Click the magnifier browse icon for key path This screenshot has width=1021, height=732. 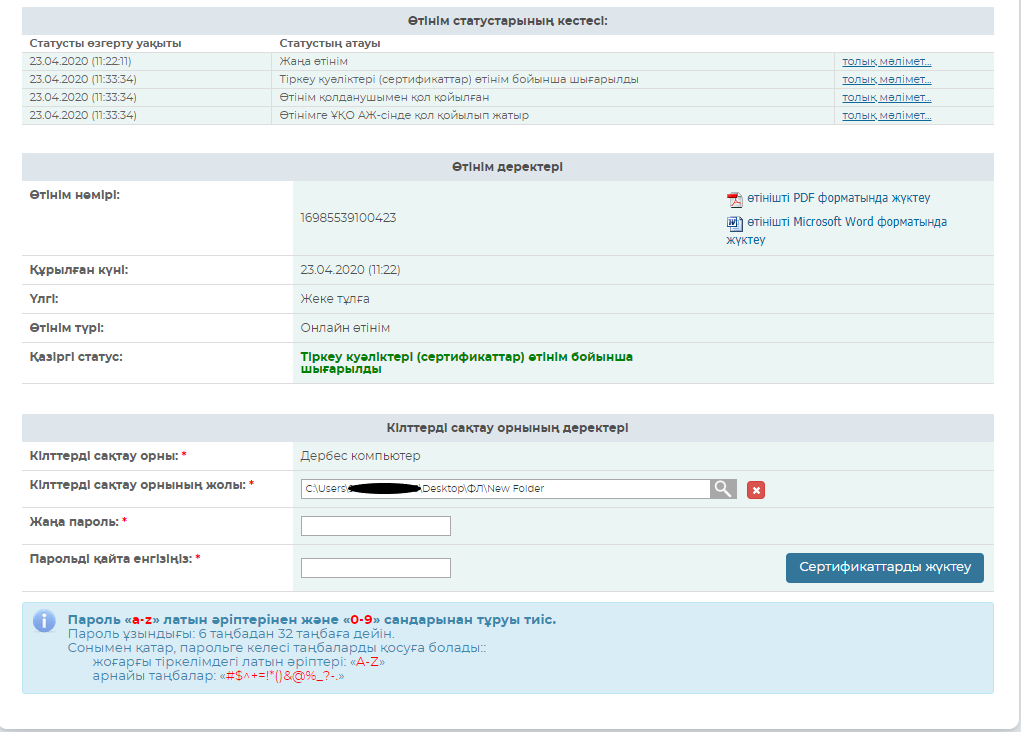click(723, 488)
